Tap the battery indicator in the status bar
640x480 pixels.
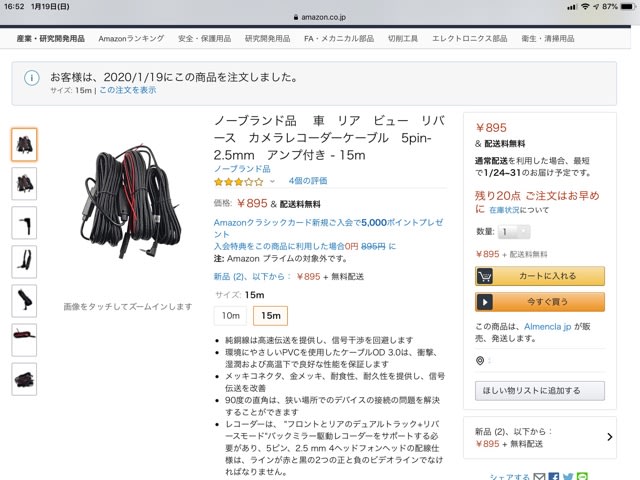pyautogui.click(x=627, y=7)
